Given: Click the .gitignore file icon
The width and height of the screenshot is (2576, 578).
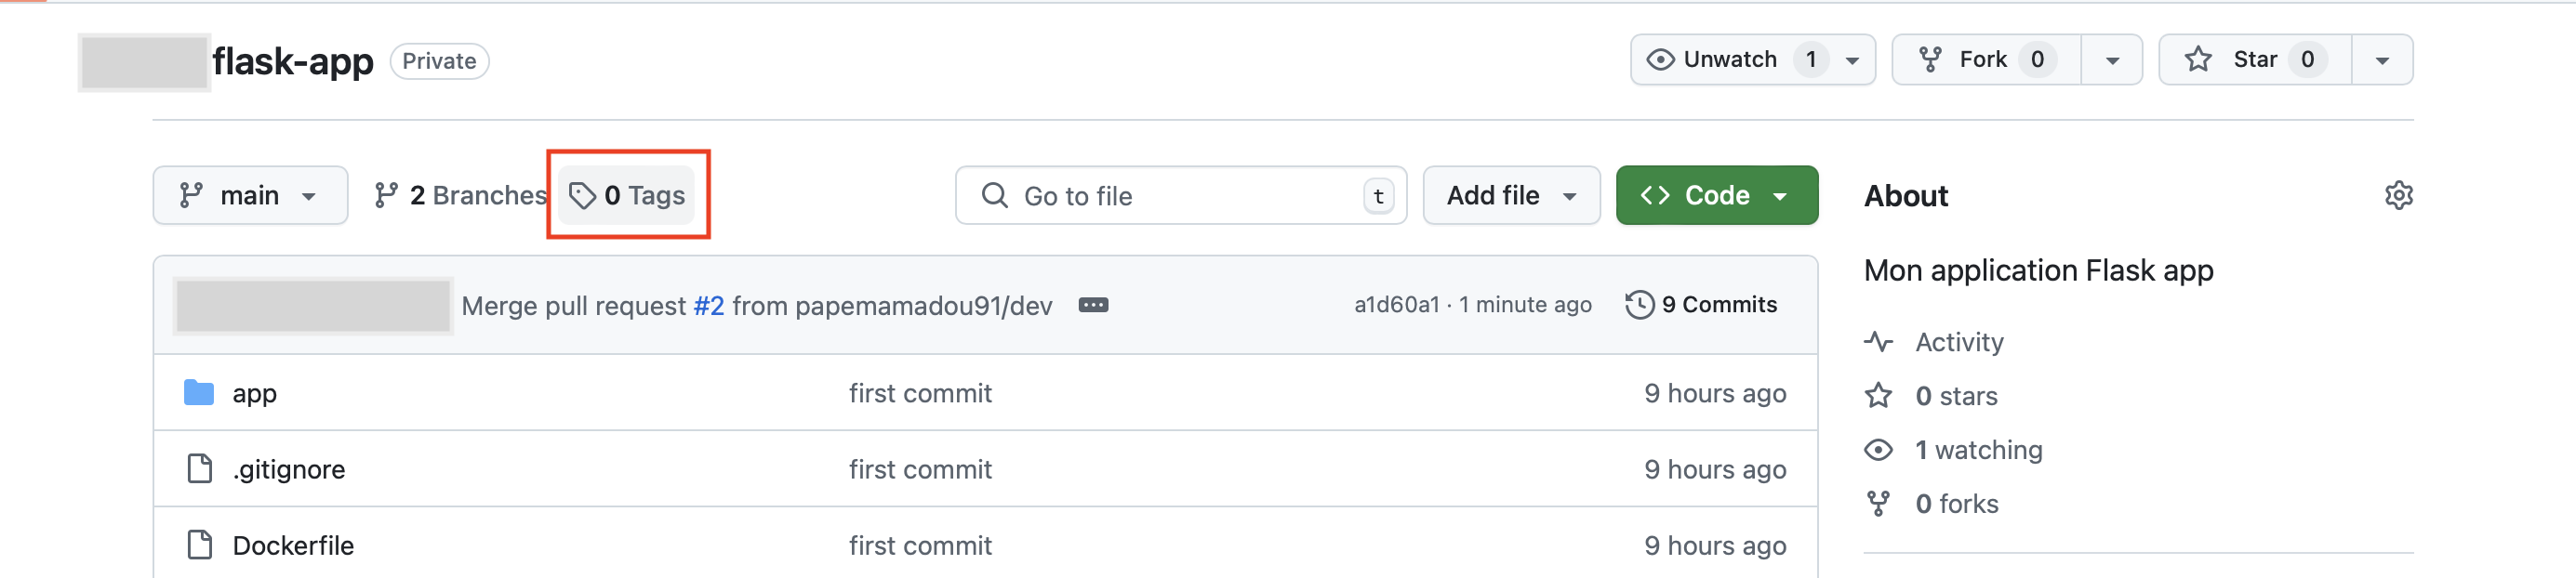Looking at the screenshot, I should pyautogui.click(x=200, y=469).
